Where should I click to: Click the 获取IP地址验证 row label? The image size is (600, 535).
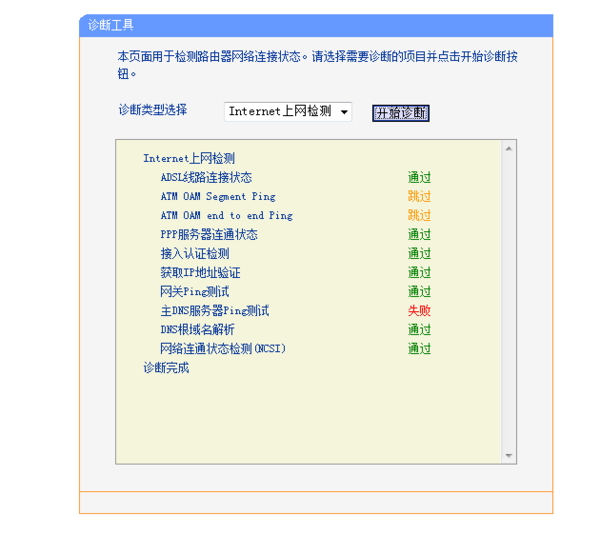point(201,272)
